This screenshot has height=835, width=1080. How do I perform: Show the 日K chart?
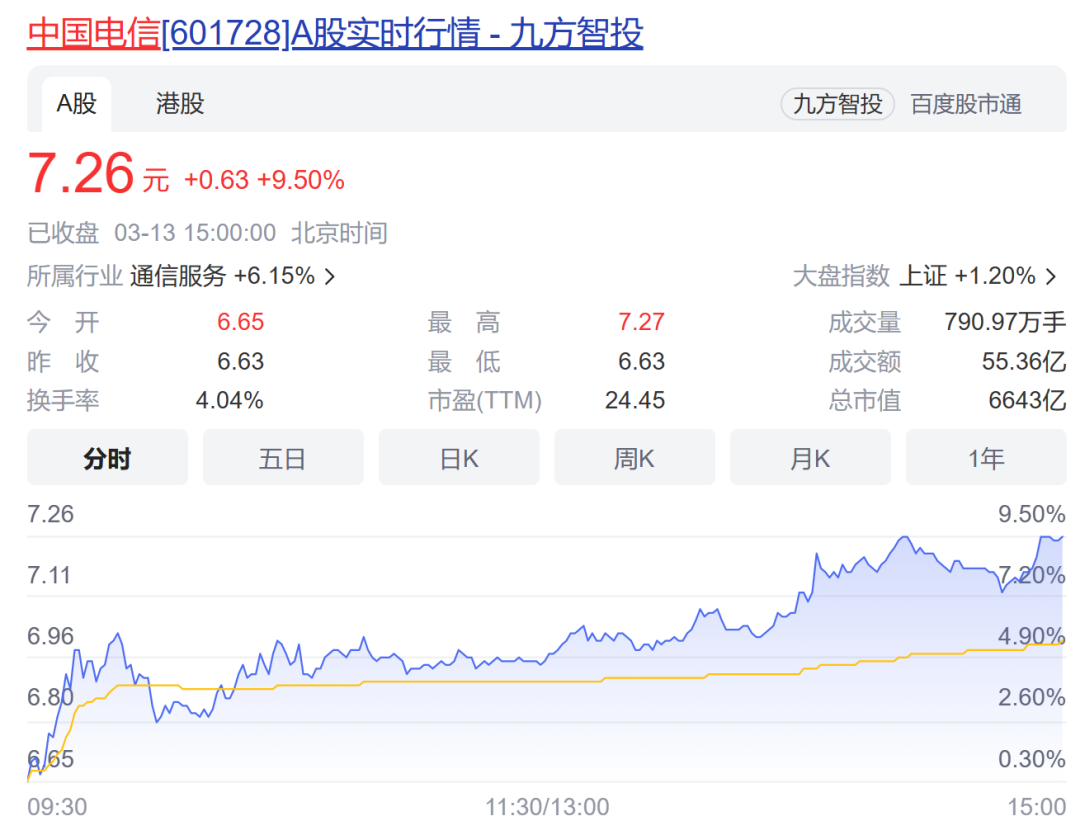[459, 457]
